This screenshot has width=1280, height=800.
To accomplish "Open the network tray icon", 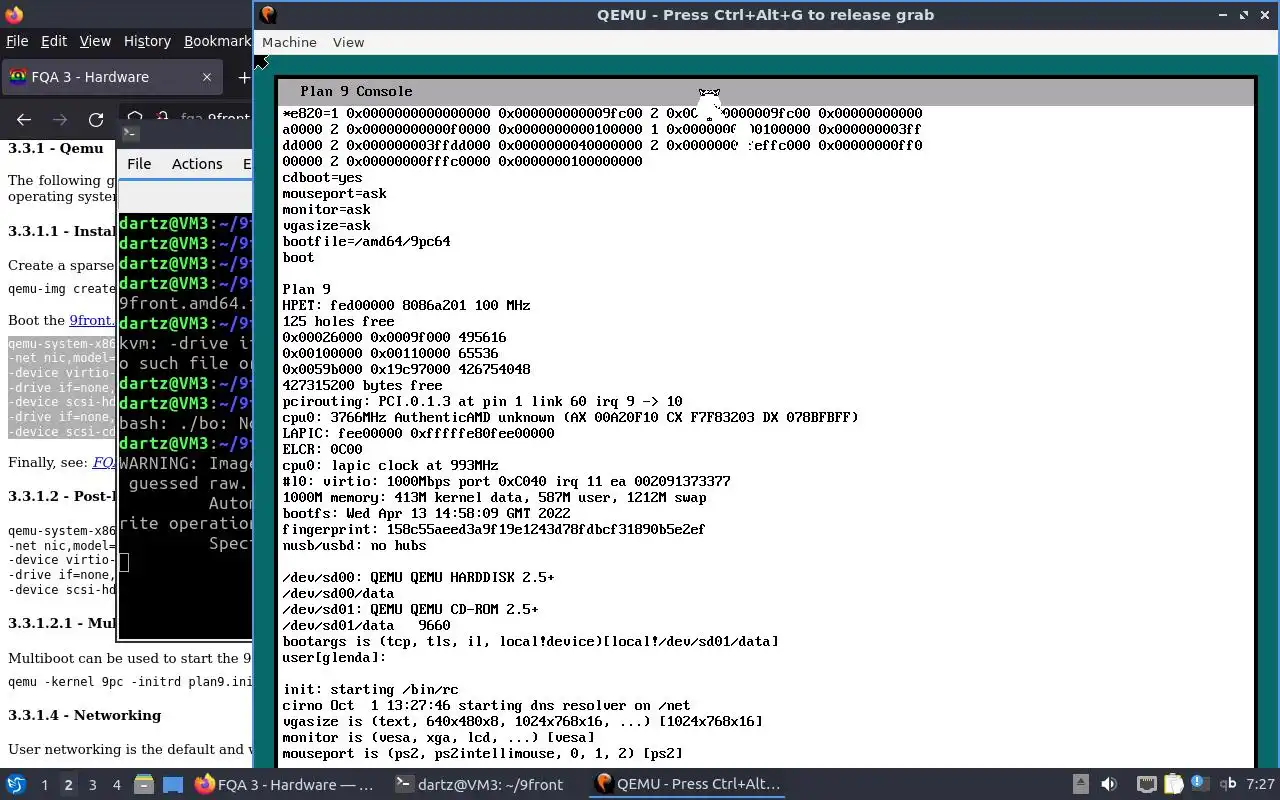I will [x=1146, y=784].
